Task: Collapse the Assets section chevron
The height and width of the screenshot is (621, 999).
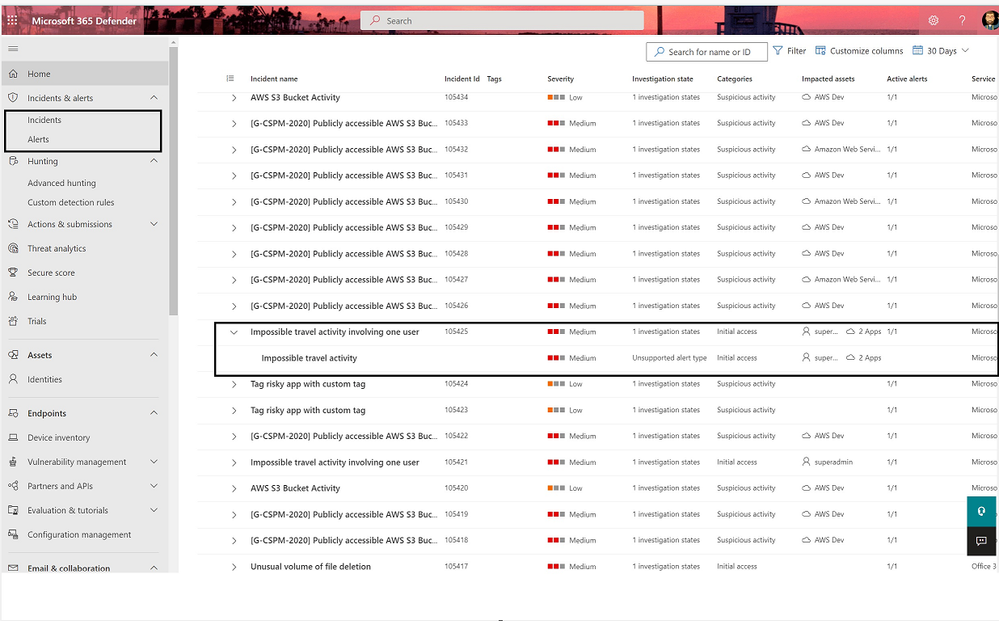Action: tap(154, 354)
